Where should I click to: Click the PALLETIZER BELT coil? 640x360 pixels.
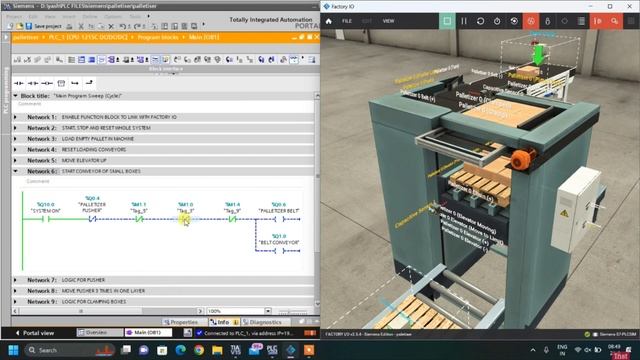click(279, 219)
